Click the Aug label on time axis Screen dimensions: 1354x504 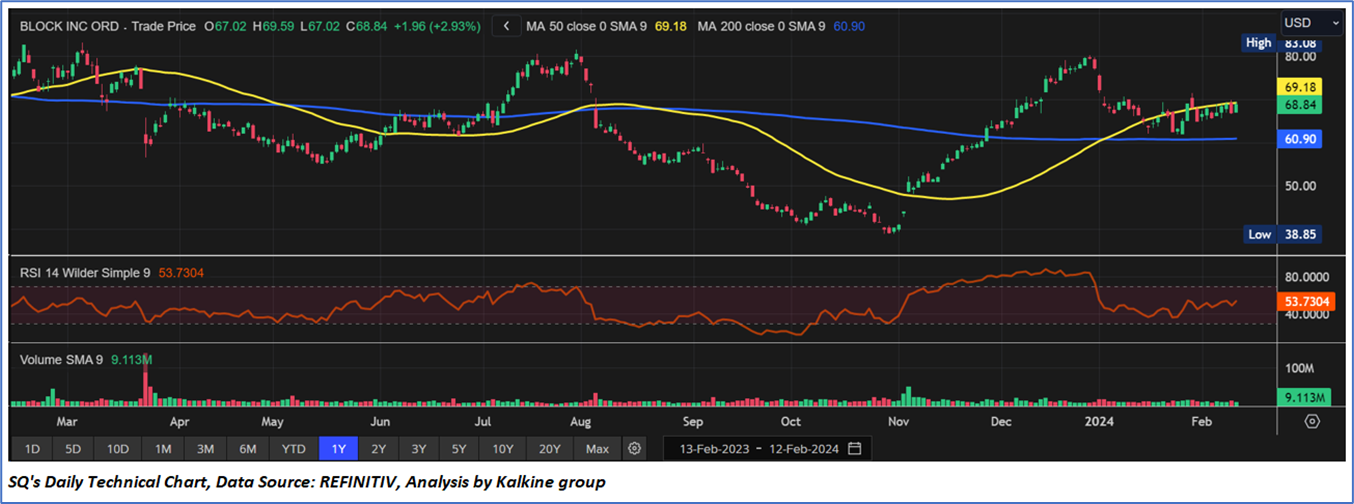(x=582, y=421)
